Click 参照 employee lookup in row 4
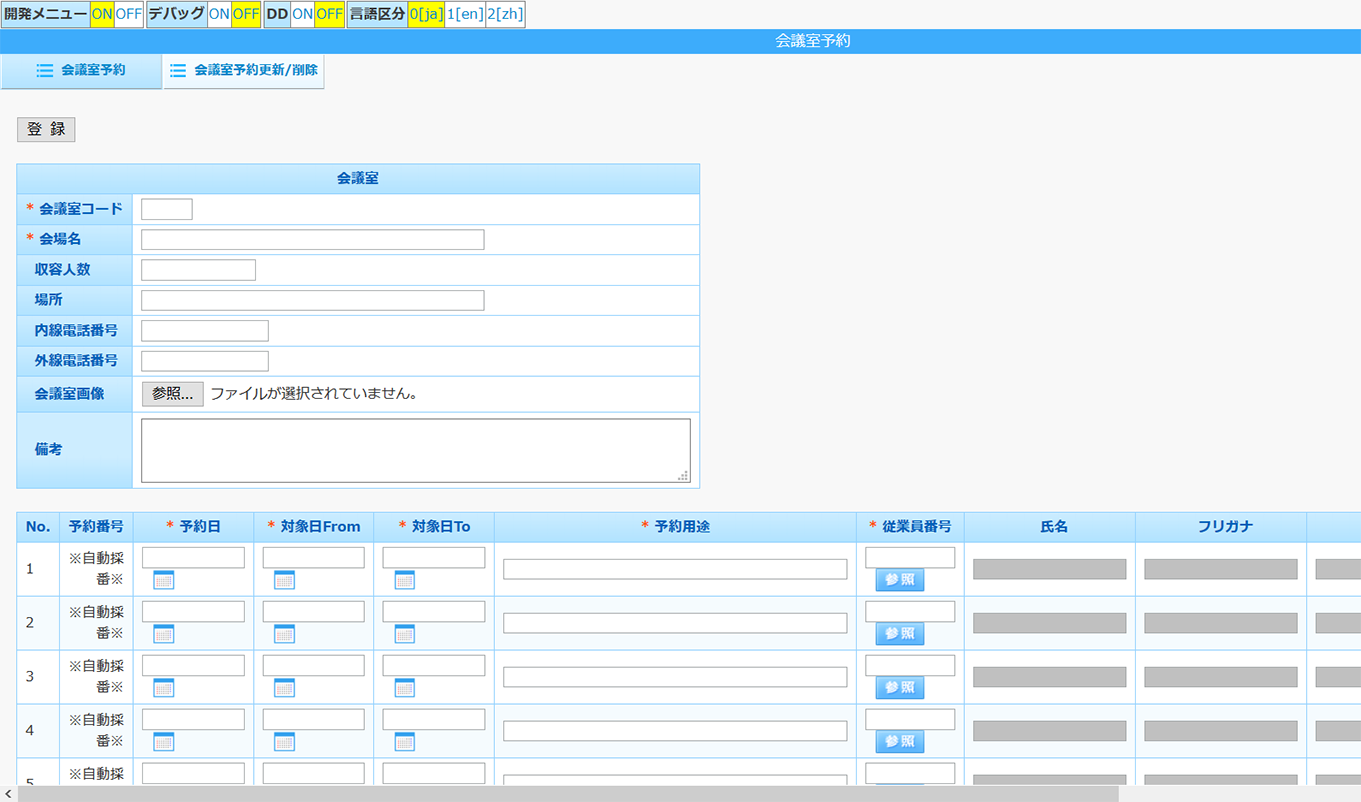The width and height of the screenshot is (1361, 802). (900, 742)
